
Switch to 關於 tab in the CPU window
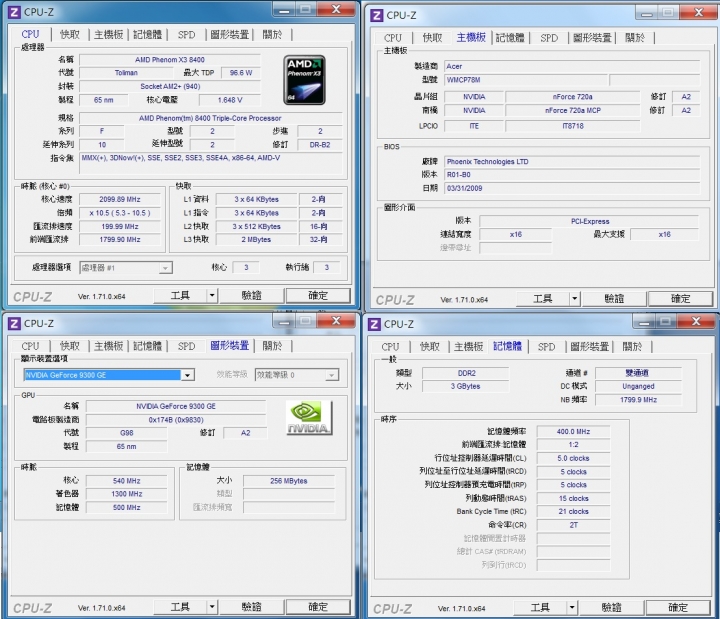click(x=272, y=34)
